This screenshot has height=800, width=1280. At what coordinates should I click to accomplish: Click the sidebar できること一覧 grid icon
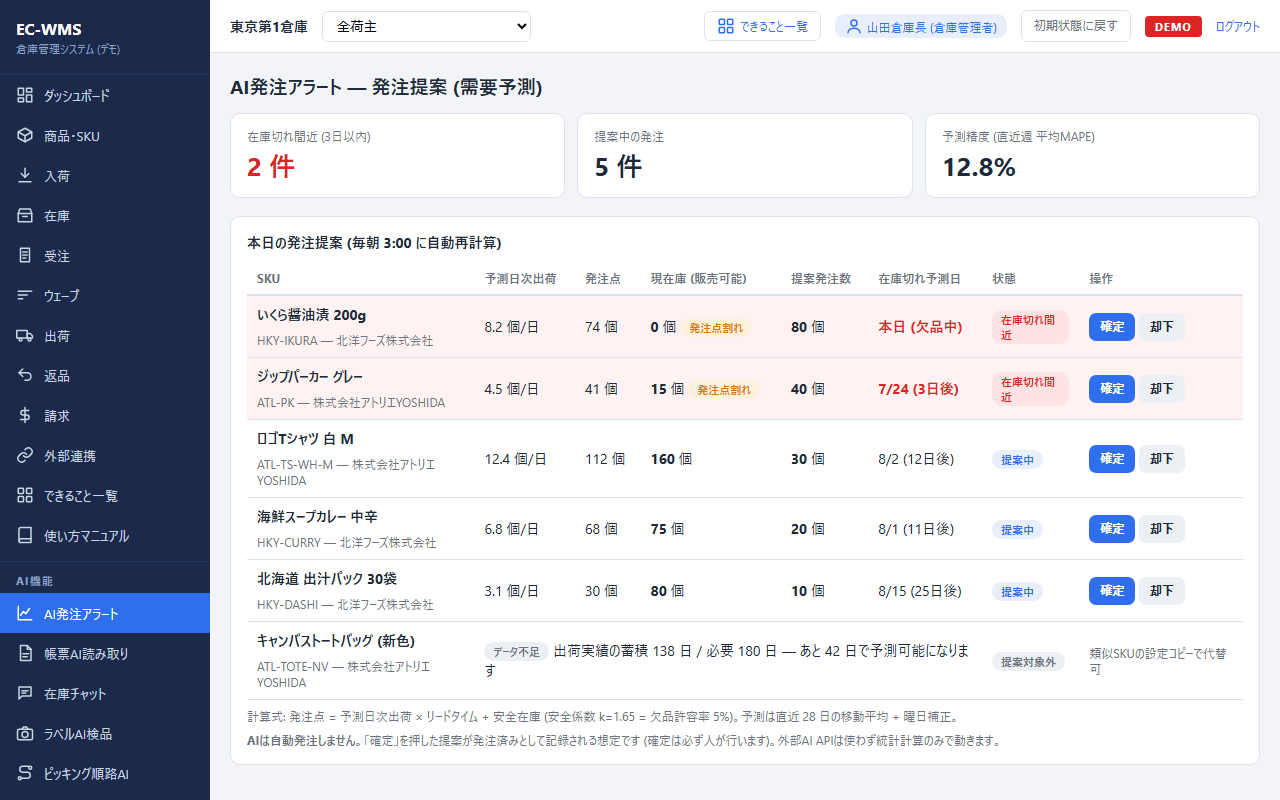25,496
